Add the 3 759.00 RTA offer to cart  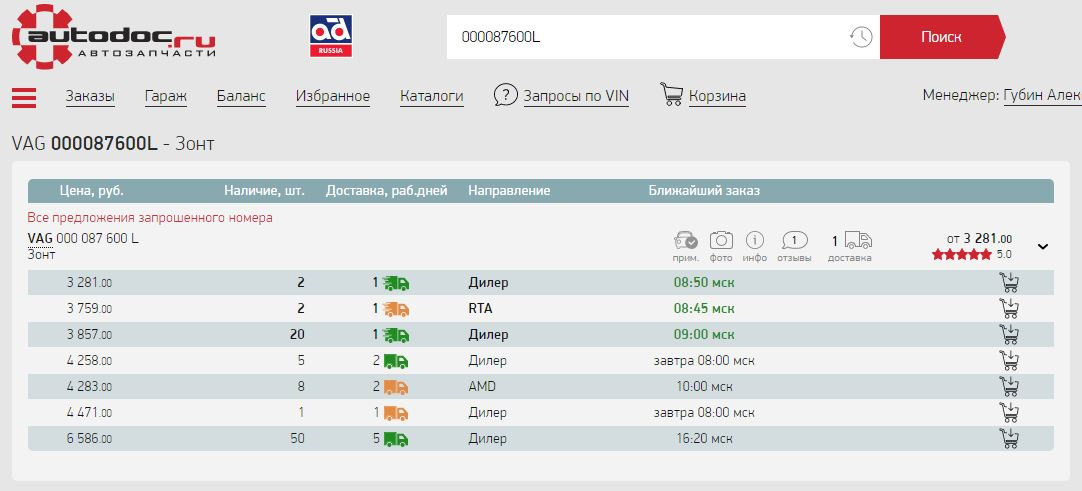coord(1009,309)
